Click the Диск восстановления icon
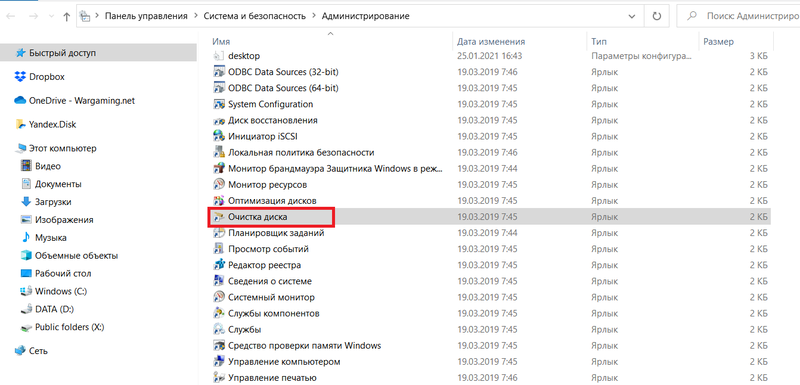Image resolution: width=800 pixels, height=385 pixels. [x=218, y=120]
